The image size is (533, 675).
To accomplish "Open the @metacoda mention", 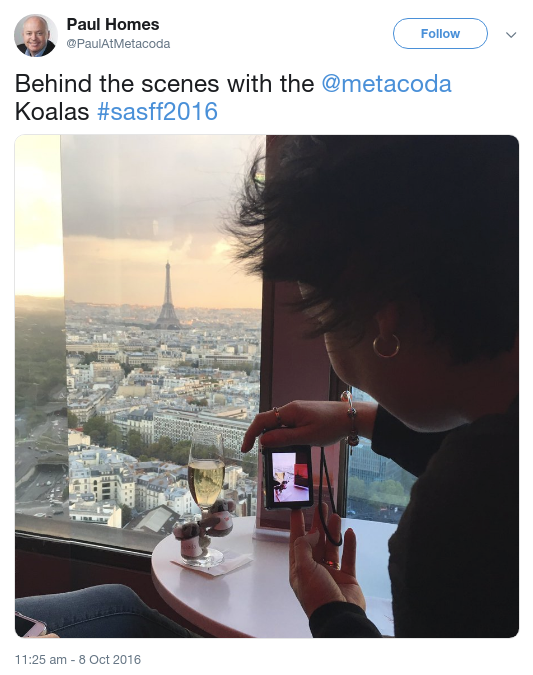I will point(386,83).
